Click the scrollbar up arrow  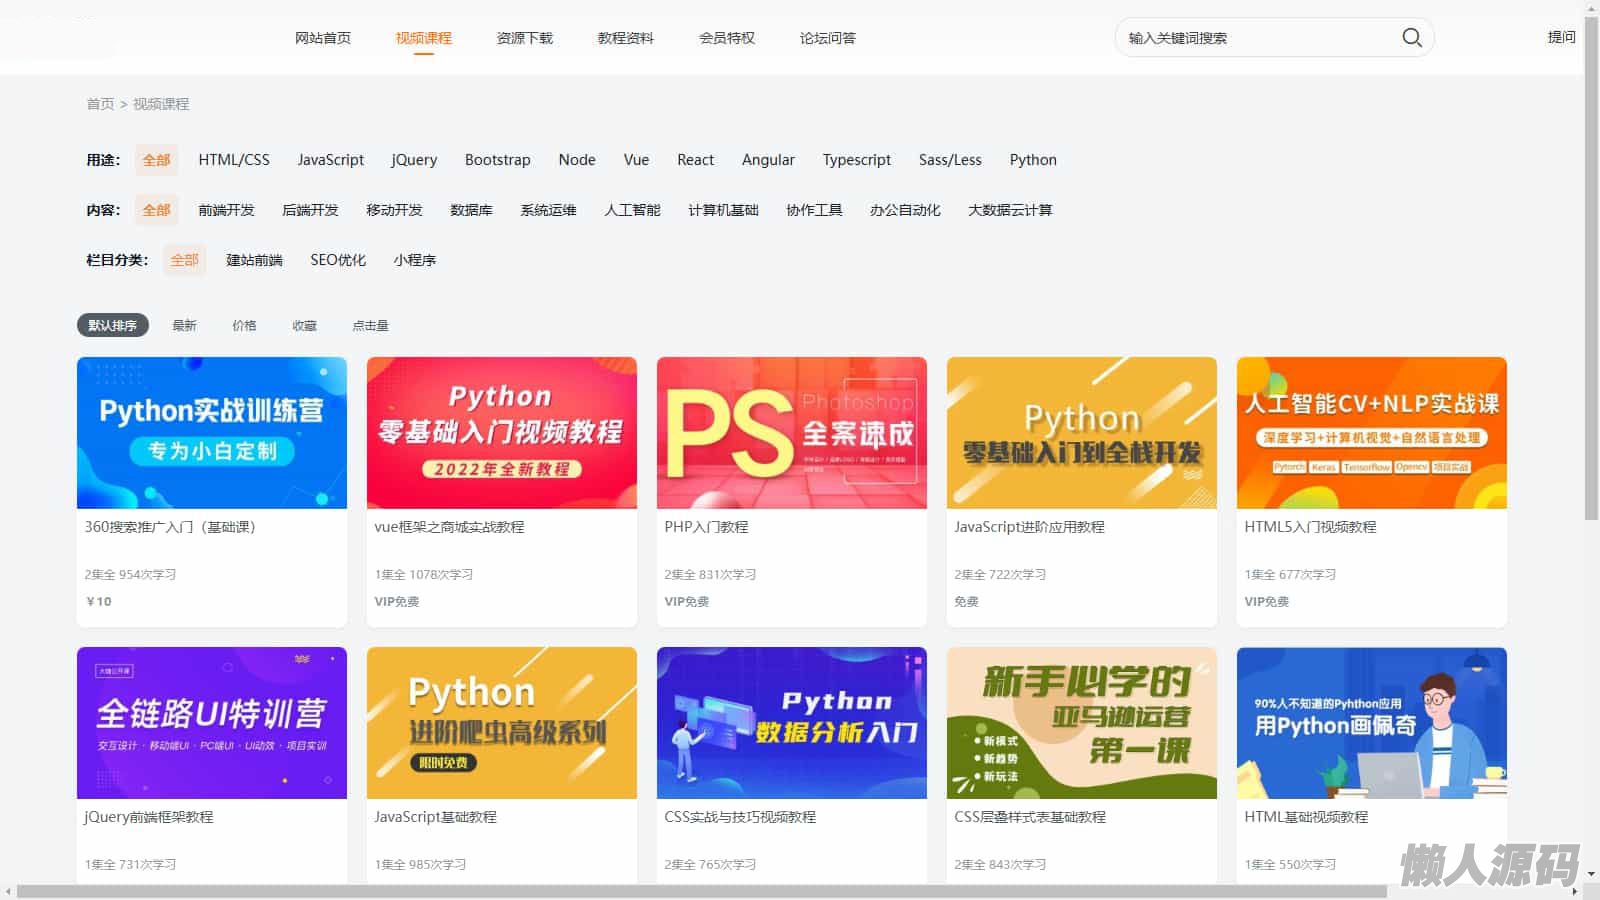pyautogui.click(x=1591, y=7)
